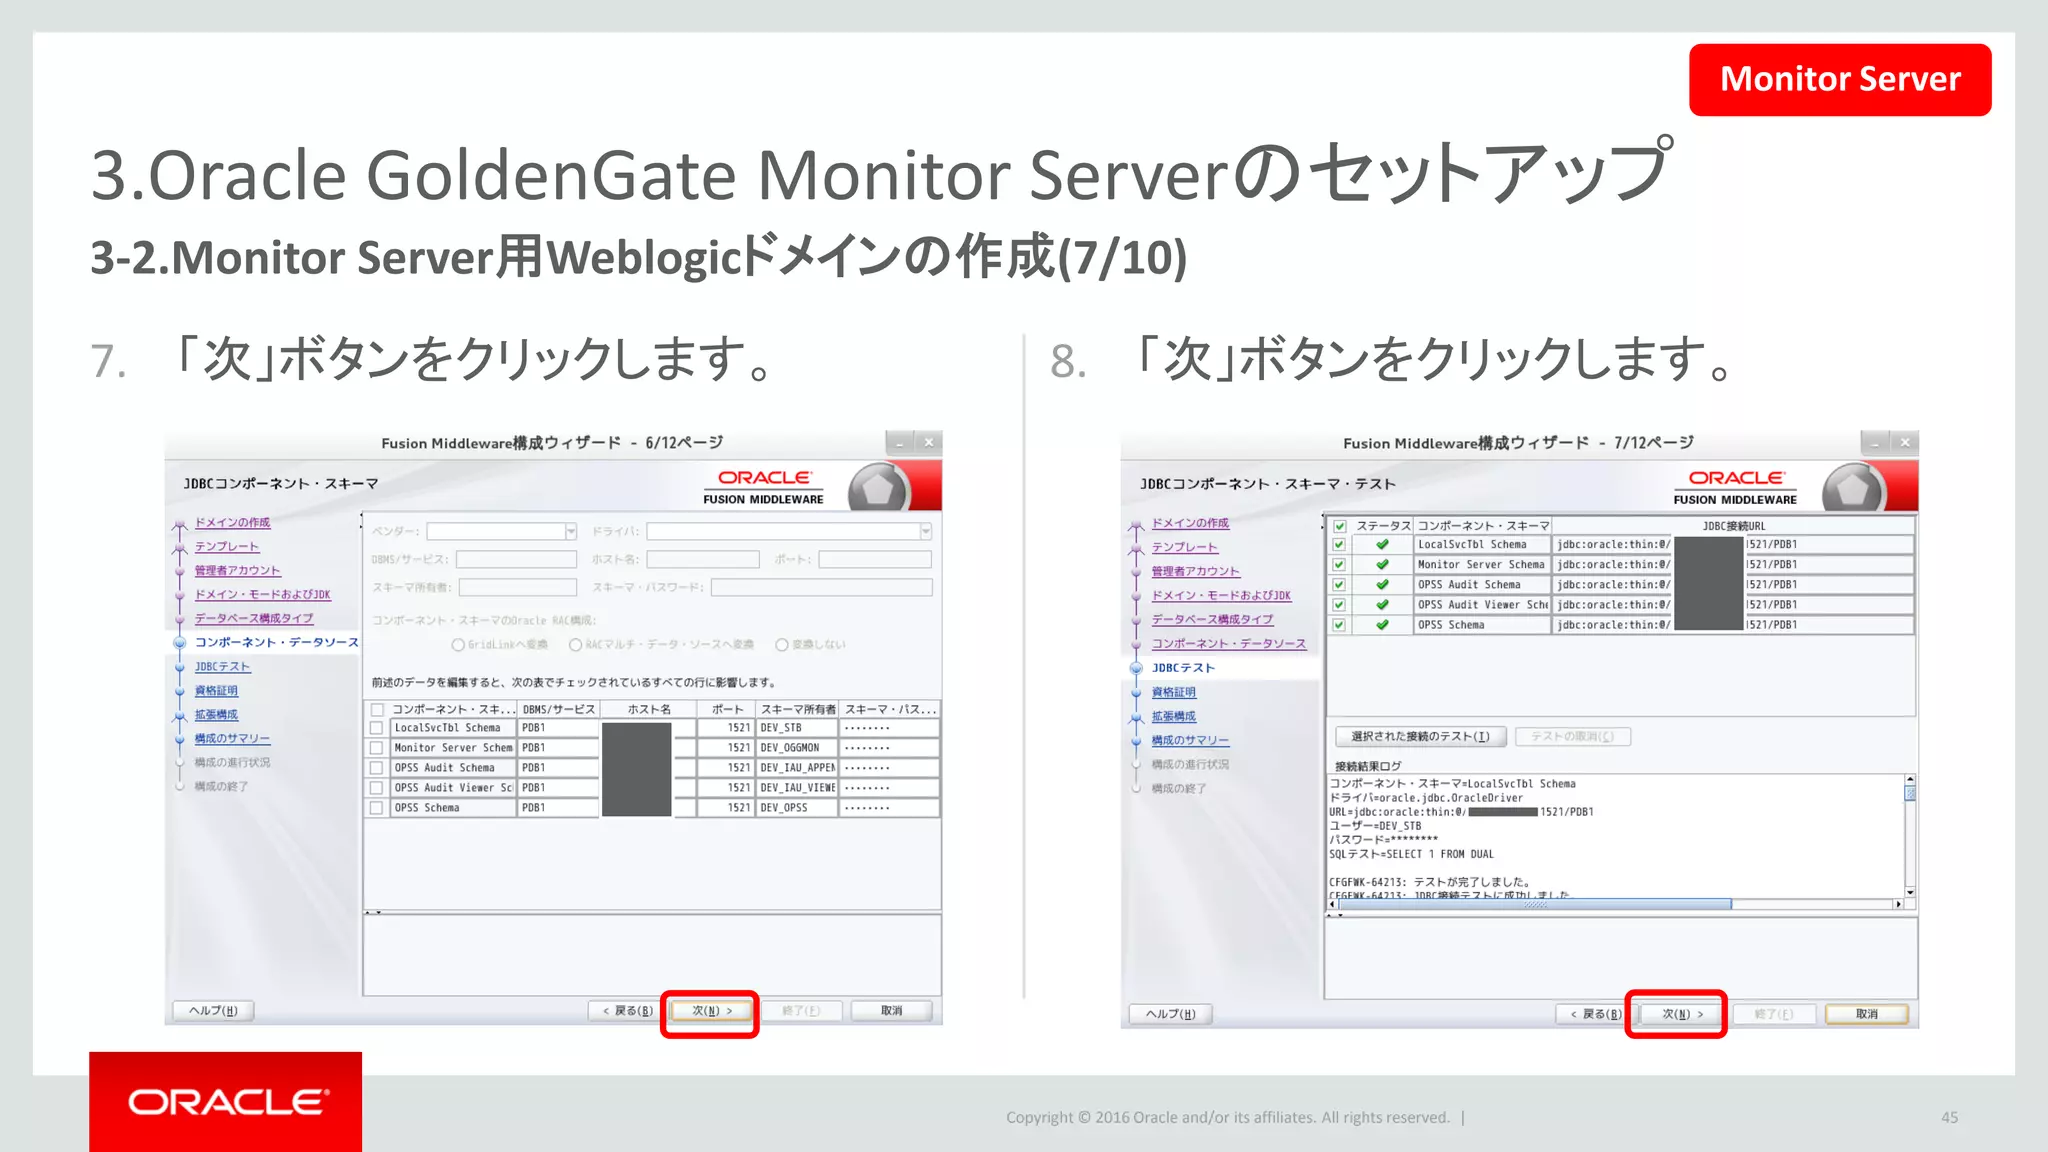Screen dimensions: 2048x1152
Task: Click 戻る(B) in the left 6/12 wizard
Action: point(627,1011)
